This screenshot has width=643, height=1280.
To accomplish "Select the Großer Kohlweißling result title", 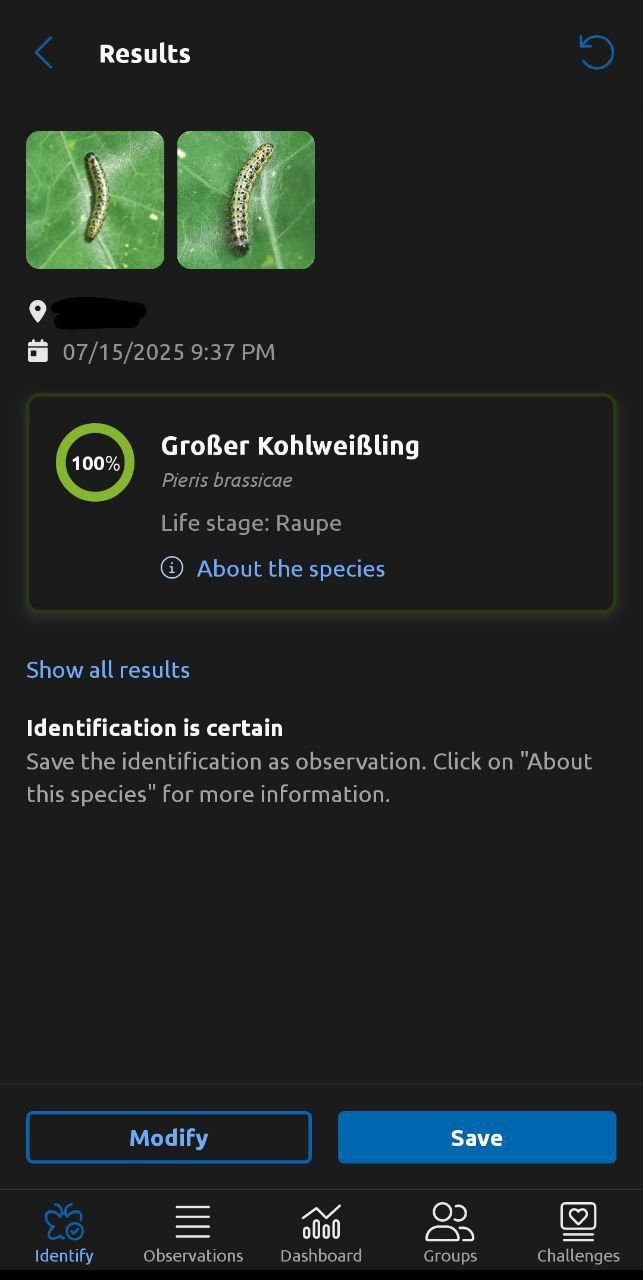I will click(290, 445).
